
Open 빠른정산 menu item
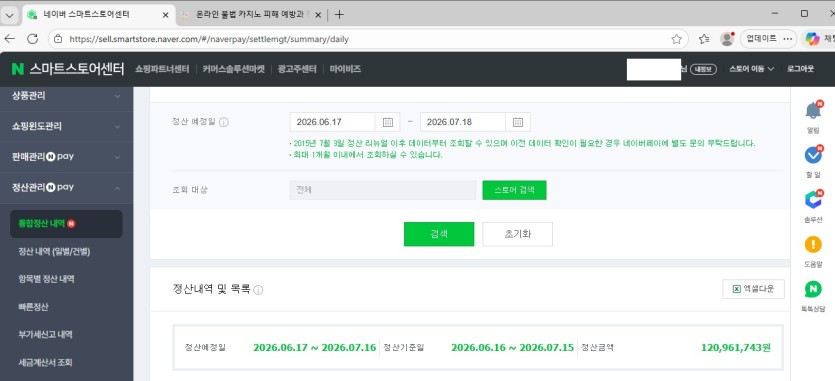34,307
